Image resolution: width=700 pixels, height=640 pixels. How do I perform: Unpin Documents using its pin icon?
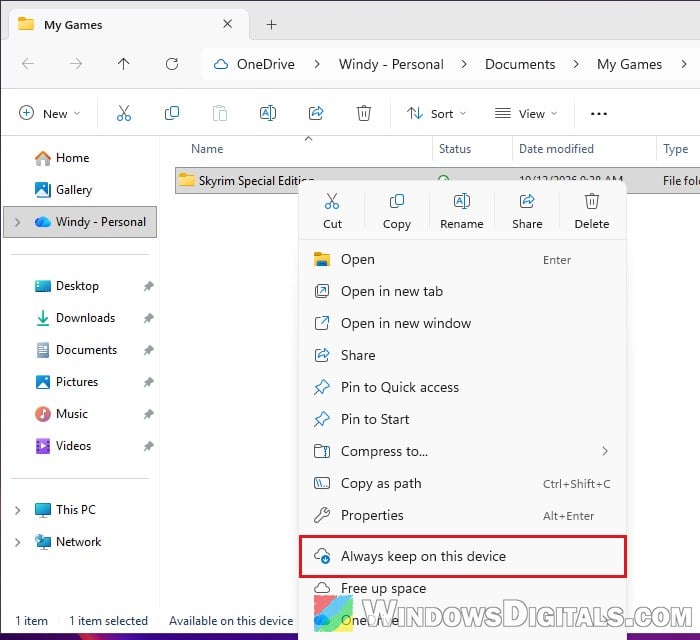point(148,350)
